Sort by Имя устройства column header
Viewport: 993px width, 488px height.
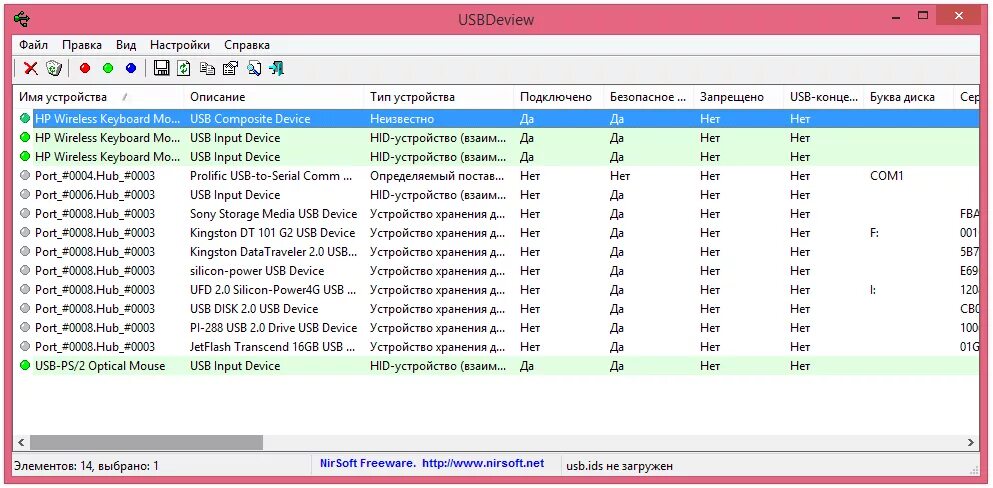pos(98,97)
